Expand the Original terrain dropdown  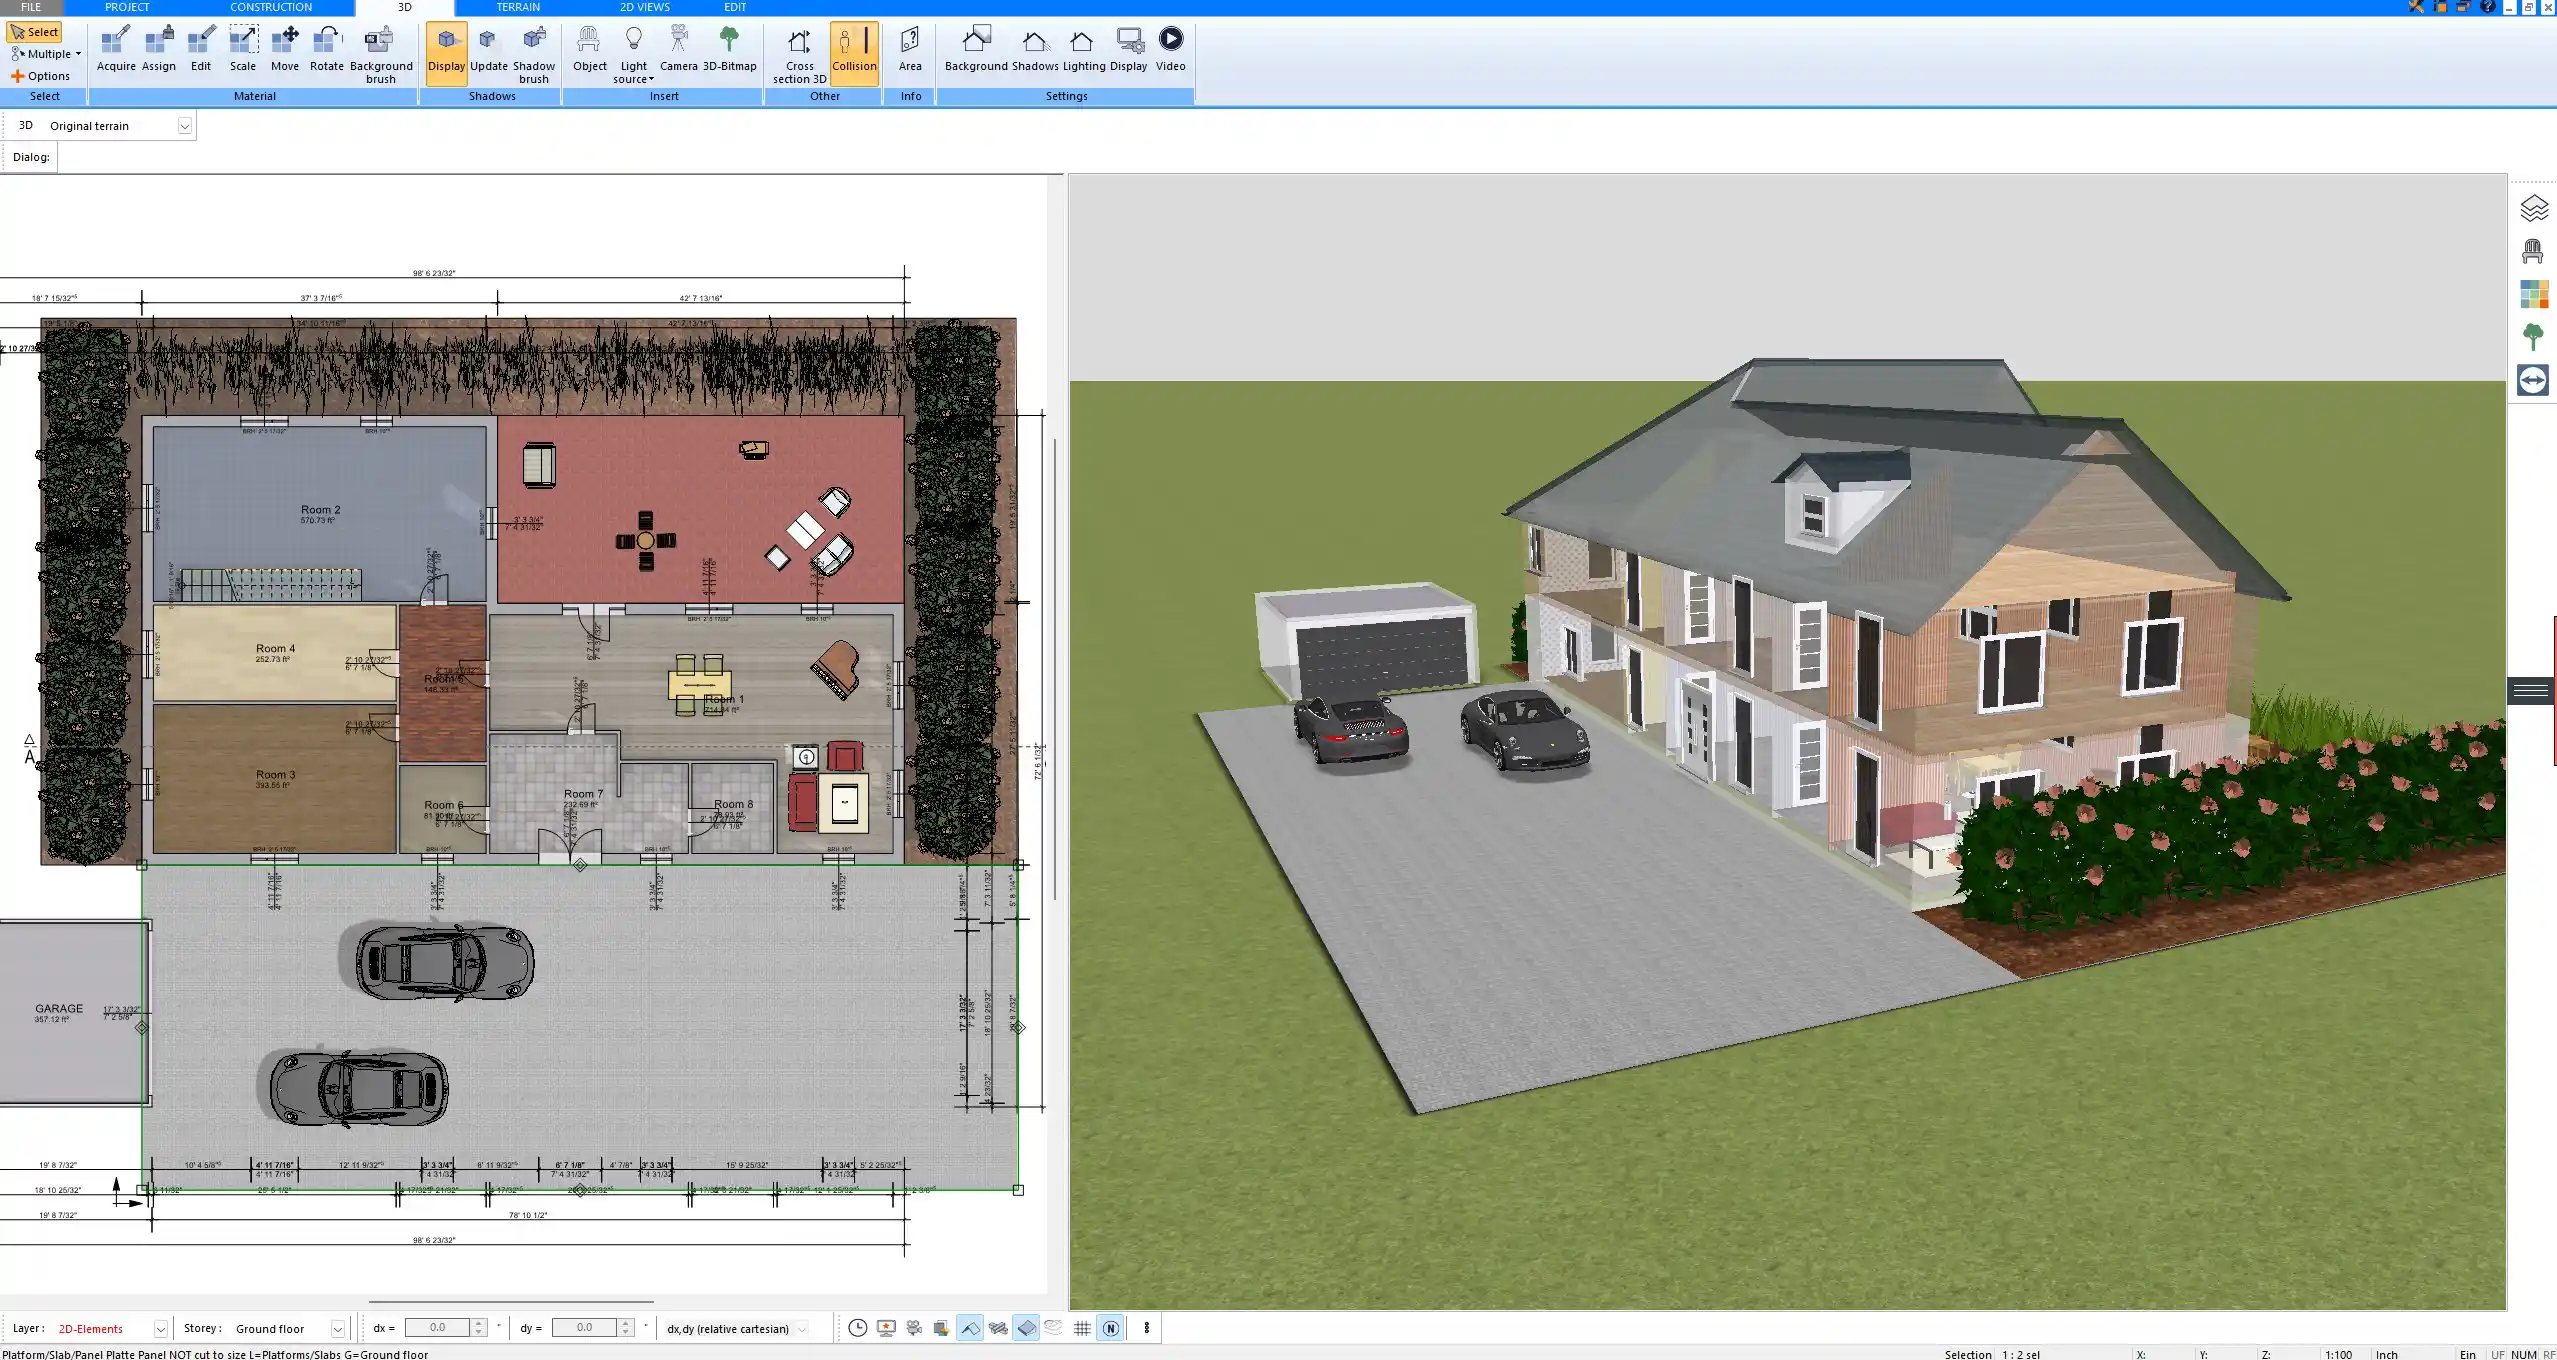click(x=185, y=126)
